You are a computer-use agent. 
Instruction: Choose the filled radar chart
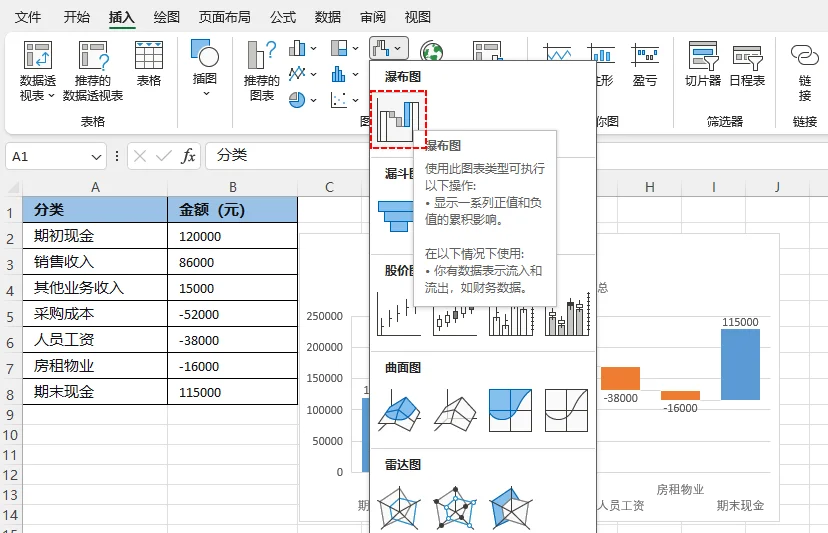point(510,508)
